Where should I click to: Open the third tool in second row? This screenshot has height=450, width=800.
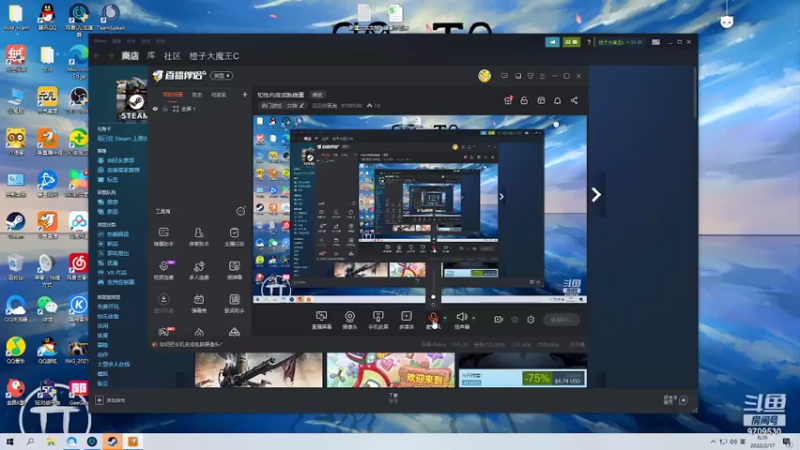(234, 270)
